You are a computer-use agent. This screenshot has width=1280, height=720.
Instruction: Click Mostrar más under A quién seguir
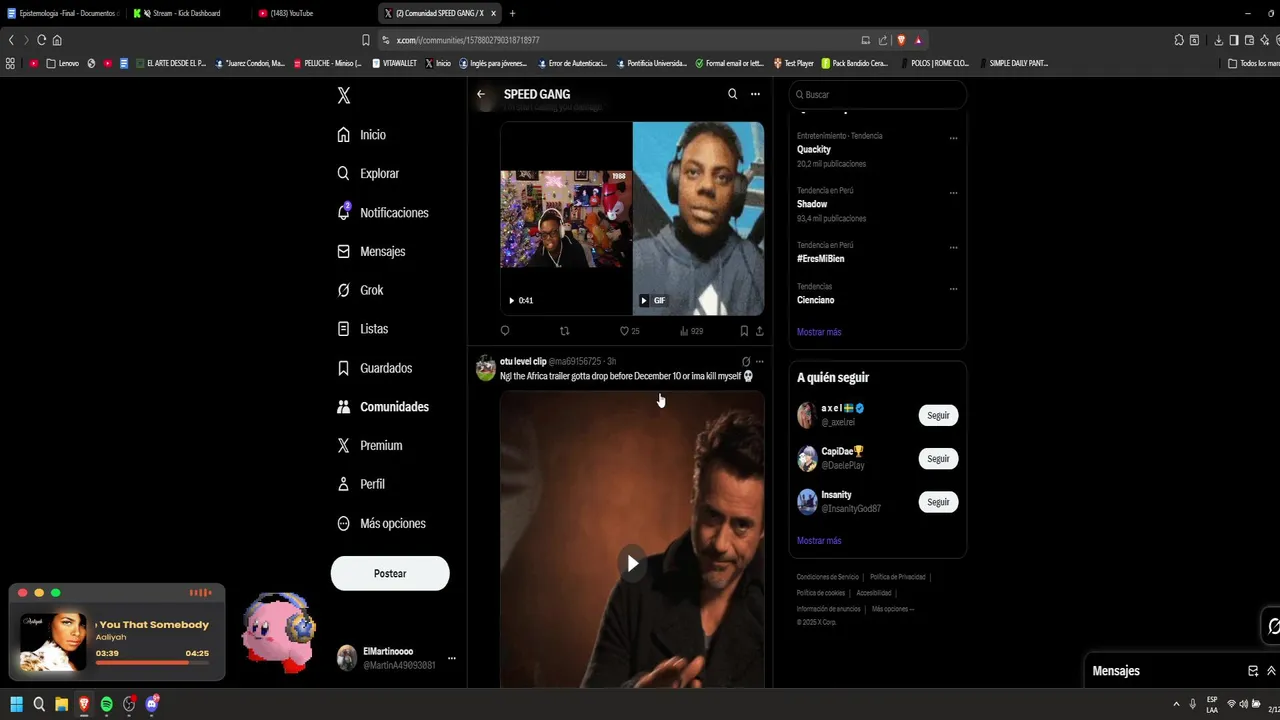819,541
